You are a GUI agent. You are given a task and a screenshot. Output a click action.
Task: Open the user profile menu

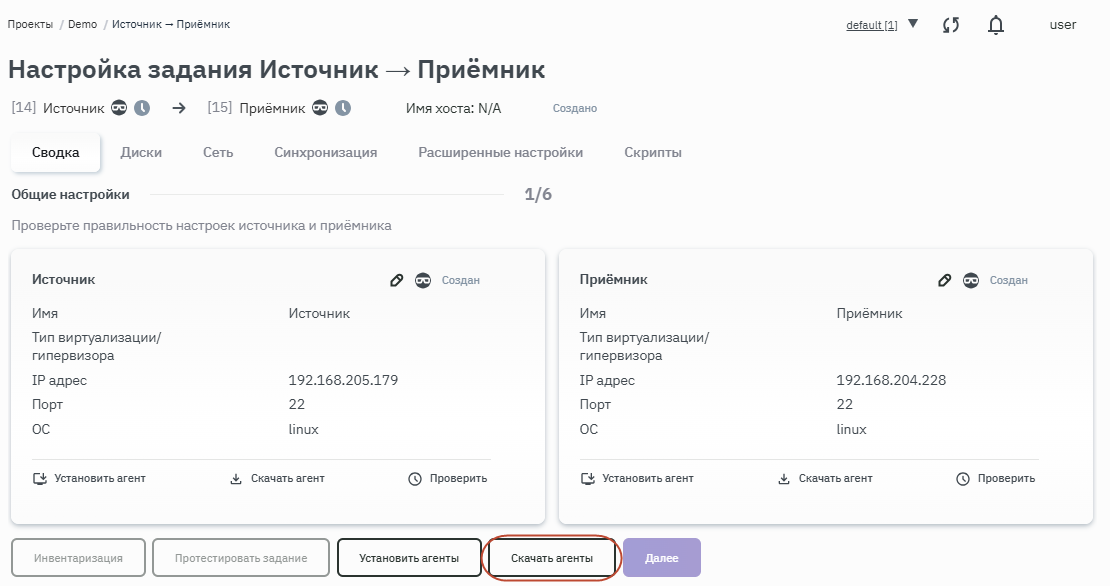[1062, 25]
